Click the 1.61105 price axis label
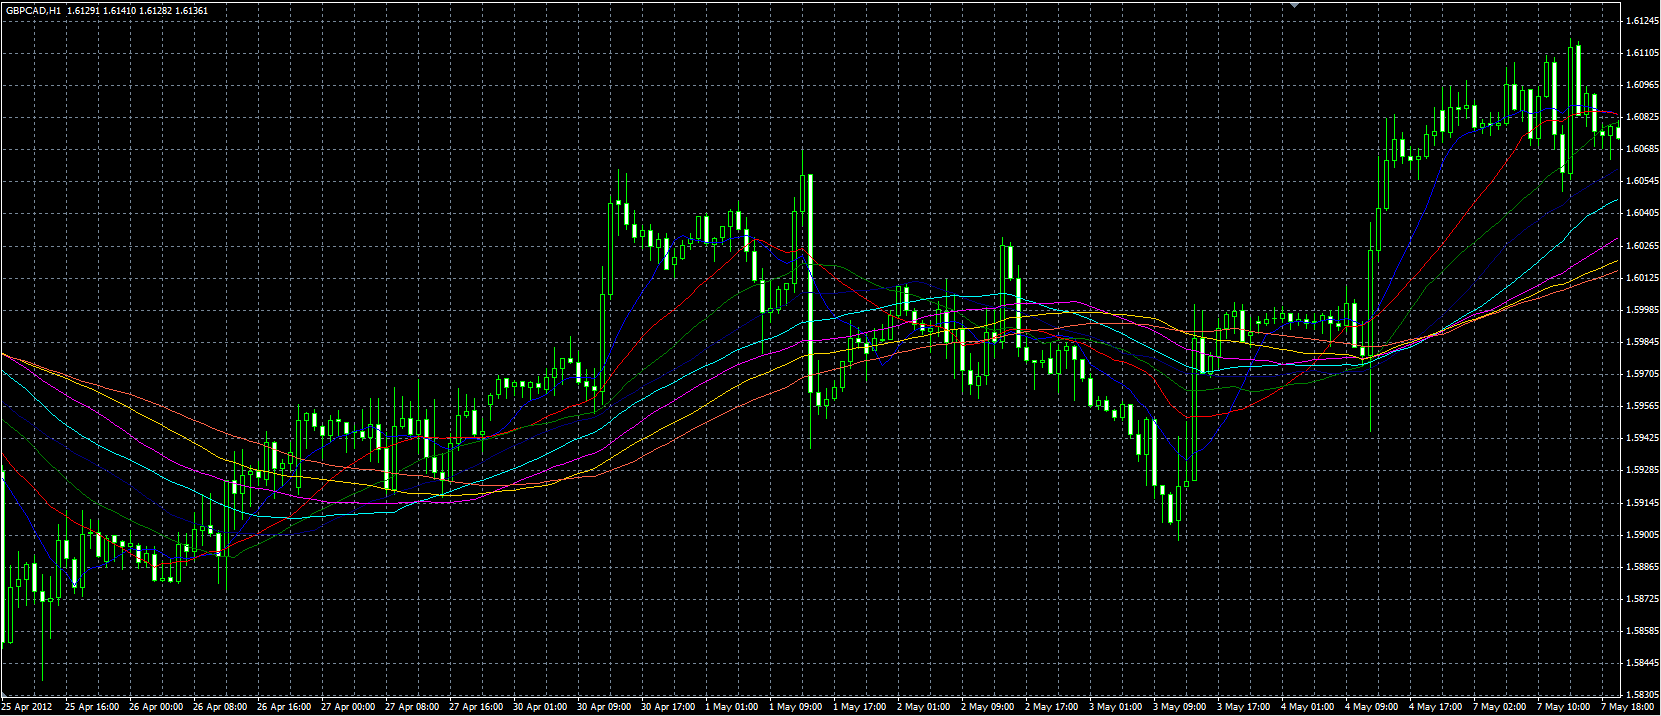The image size is (1661, 716). [1642, 53]
